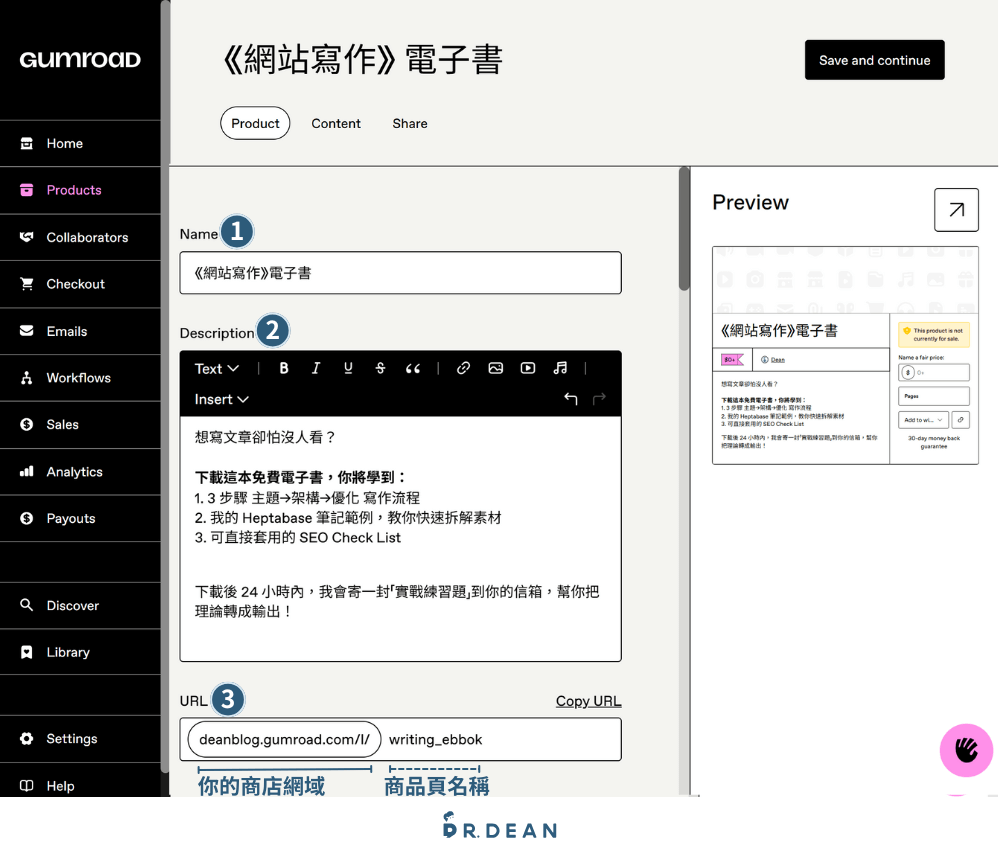This screenshot has width=1000, height=850.
Task: Embed a video using the video icon
Action: [527, 368]
